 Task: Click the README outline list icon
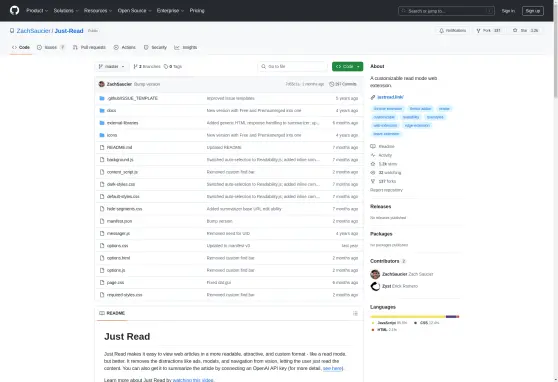tap(355, 313)
